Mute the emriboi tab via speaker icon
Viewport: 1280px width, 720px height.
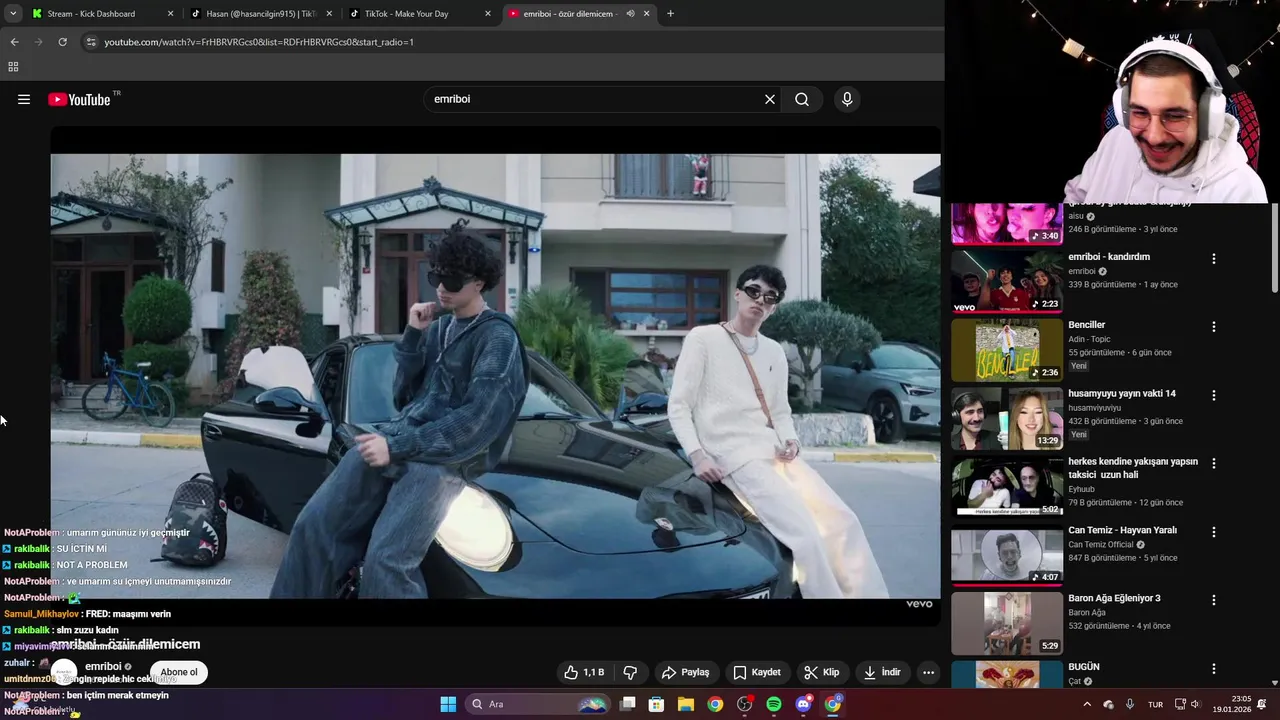(630, 14)
